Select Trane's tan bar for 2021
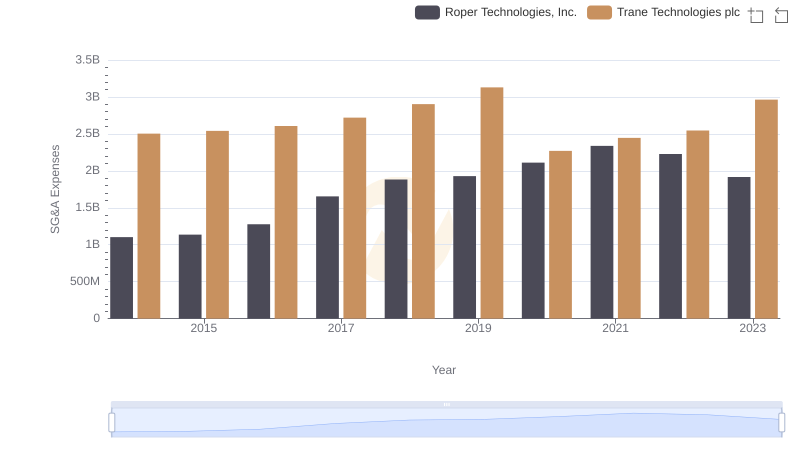 [629, 228]
